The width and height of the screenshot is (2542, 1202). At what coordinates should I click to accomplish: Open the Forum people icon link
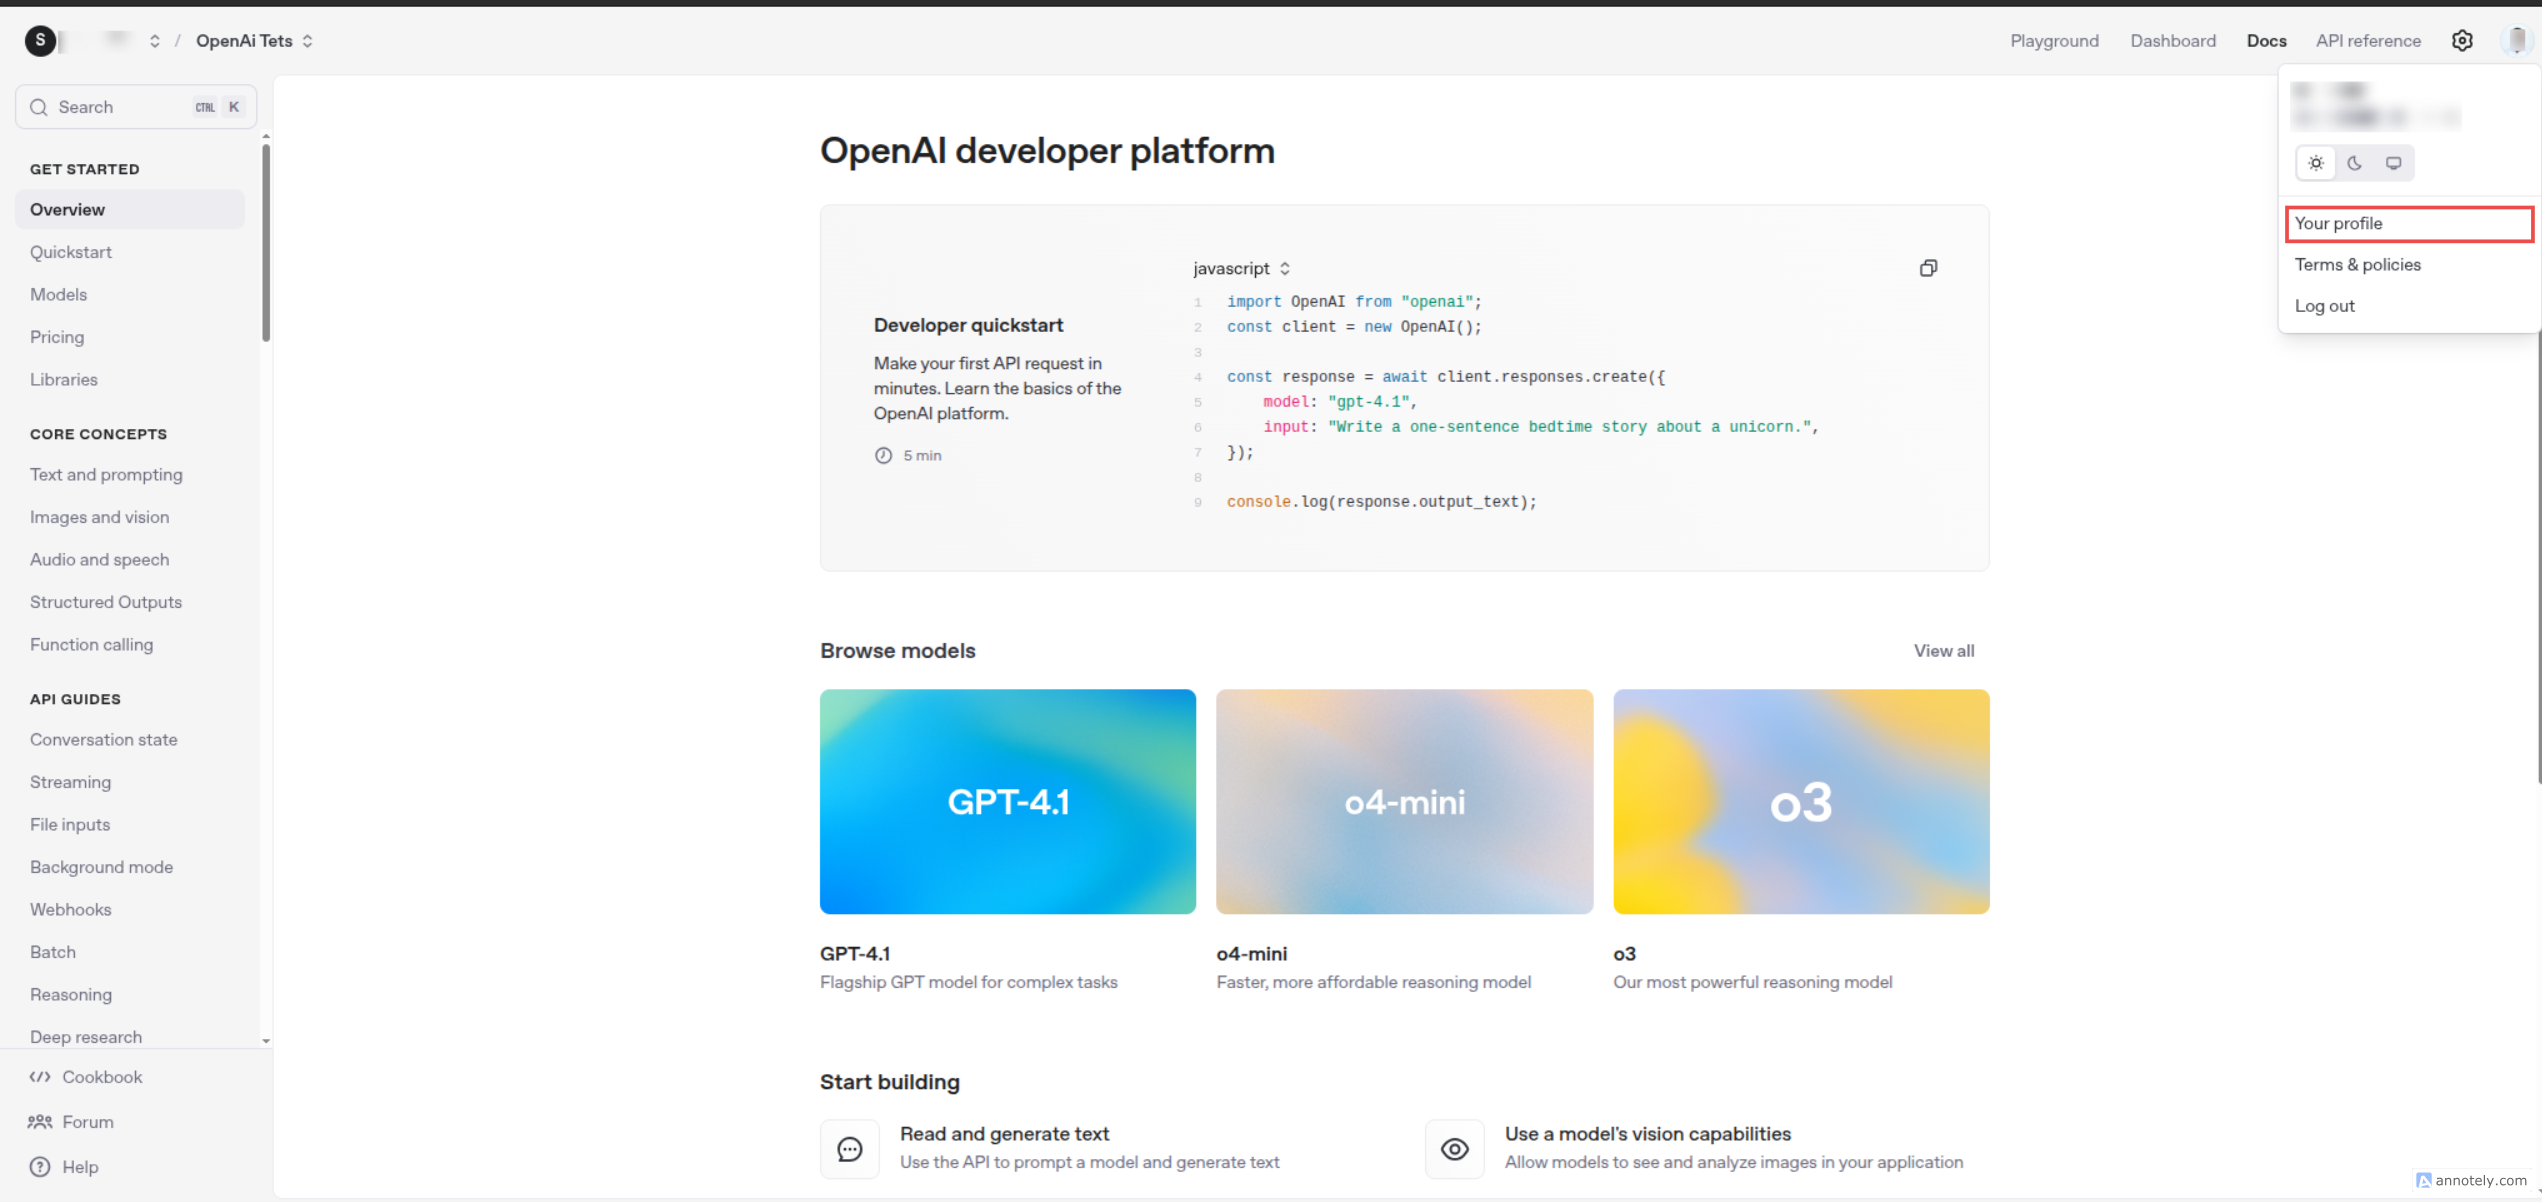tap(40, 1122)
